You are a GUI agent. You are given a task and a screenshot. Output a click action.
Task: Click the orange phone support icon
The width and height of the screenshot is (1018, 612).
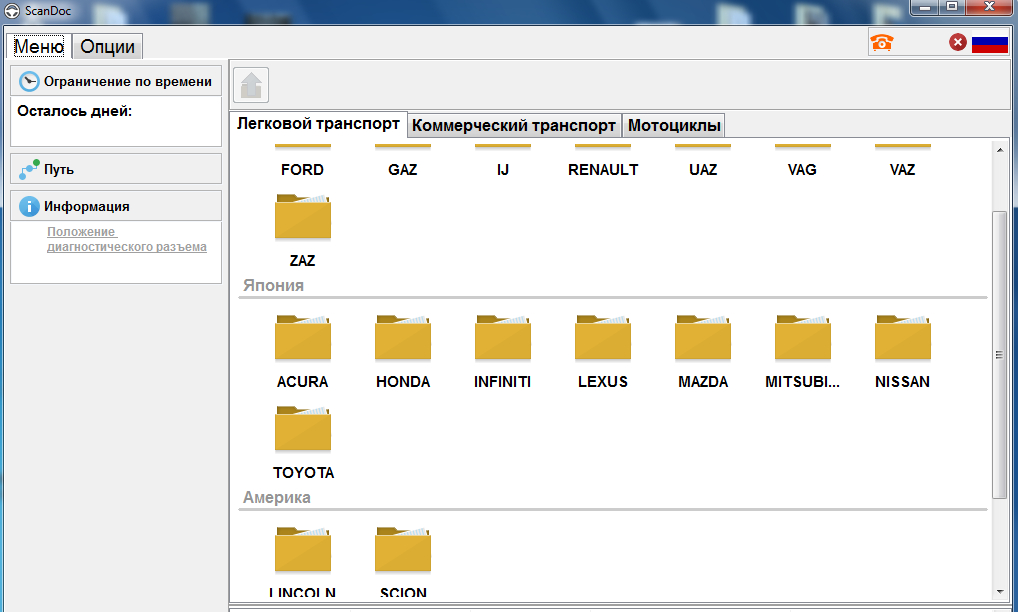(x=882, y=42)
